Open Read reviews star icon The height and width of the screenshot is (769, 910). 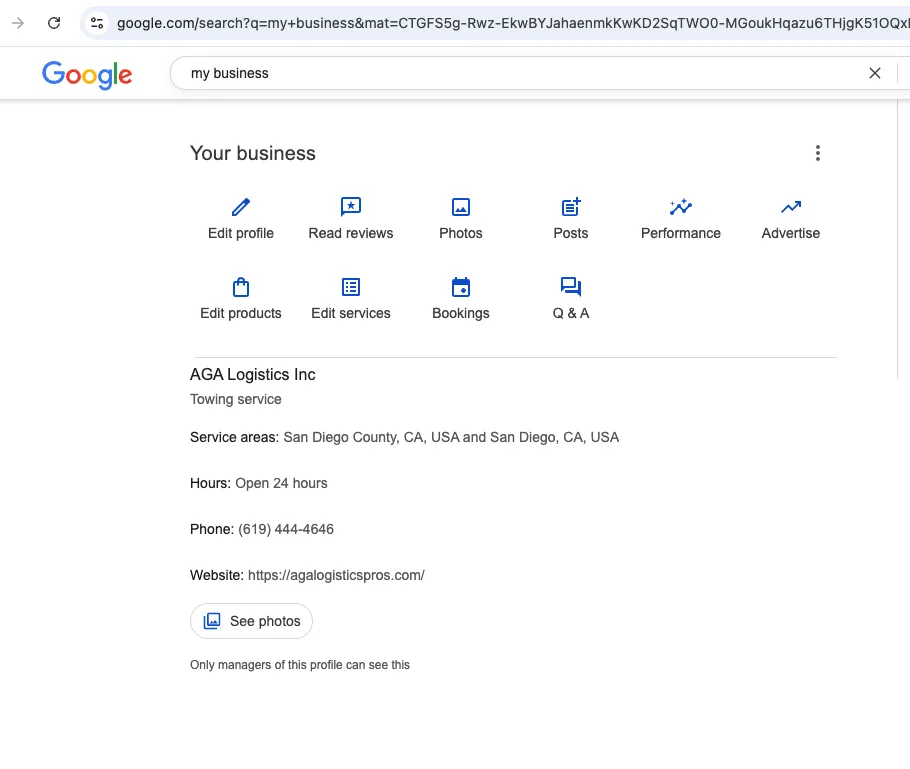(x=351, y=207)
